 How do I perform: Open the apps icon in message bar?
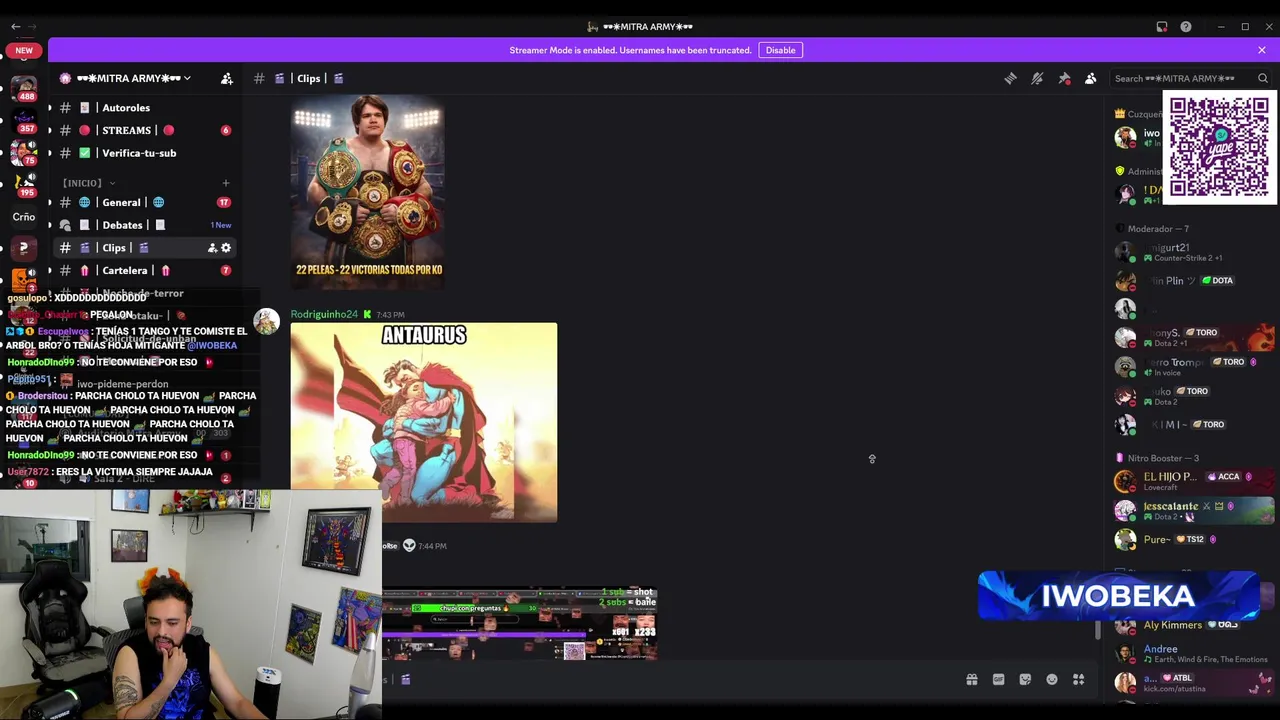[x=1079, y=680]
